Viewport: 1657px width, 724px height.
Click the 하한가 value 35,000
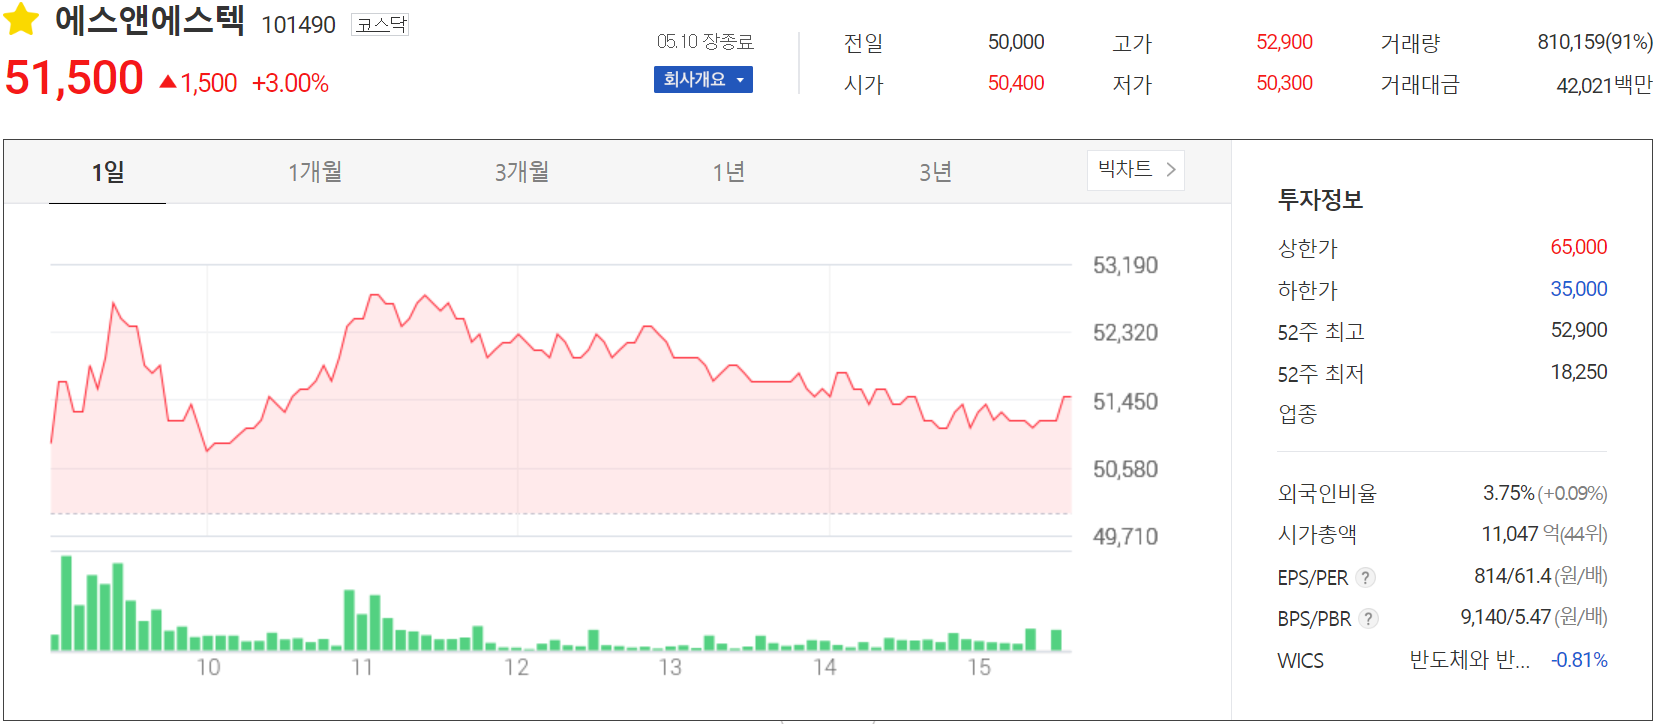(1579, 289)
